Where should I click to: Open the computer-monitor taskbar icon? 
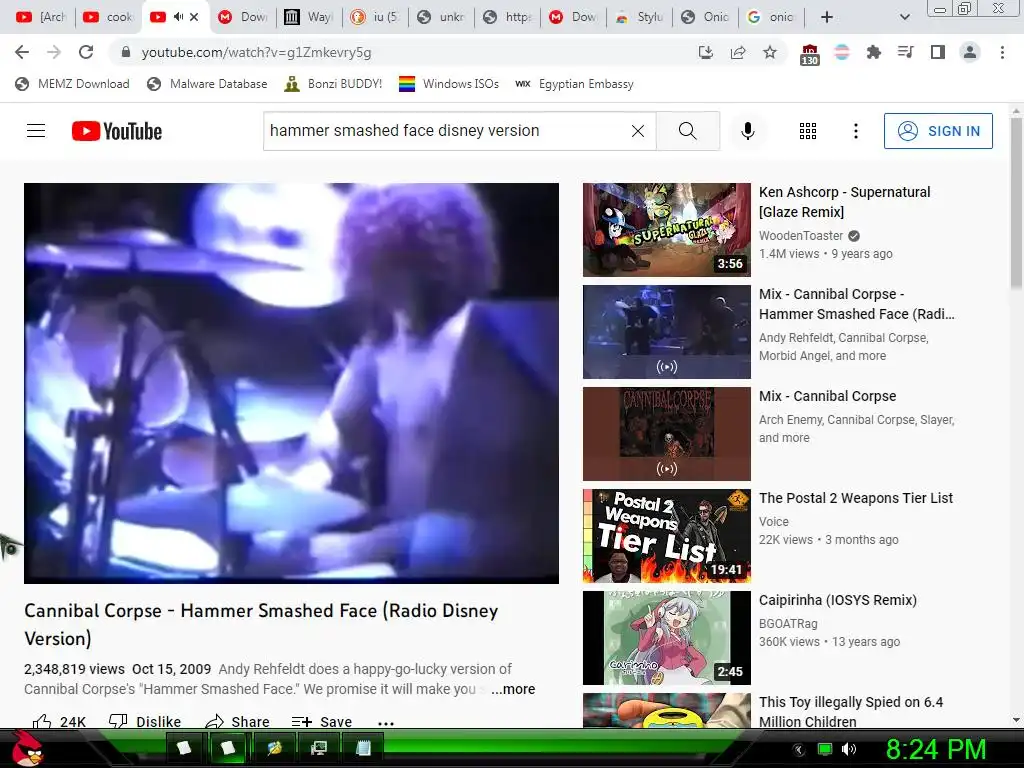319,748
